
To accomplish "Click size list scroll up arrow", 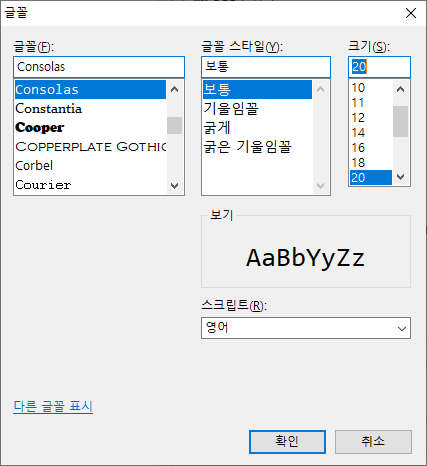I will tap(401, 89).
